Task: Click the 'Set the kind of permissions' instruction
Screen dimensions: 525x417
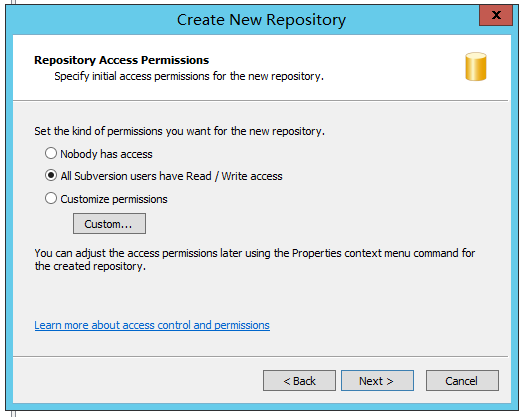Action: point(179,131)
